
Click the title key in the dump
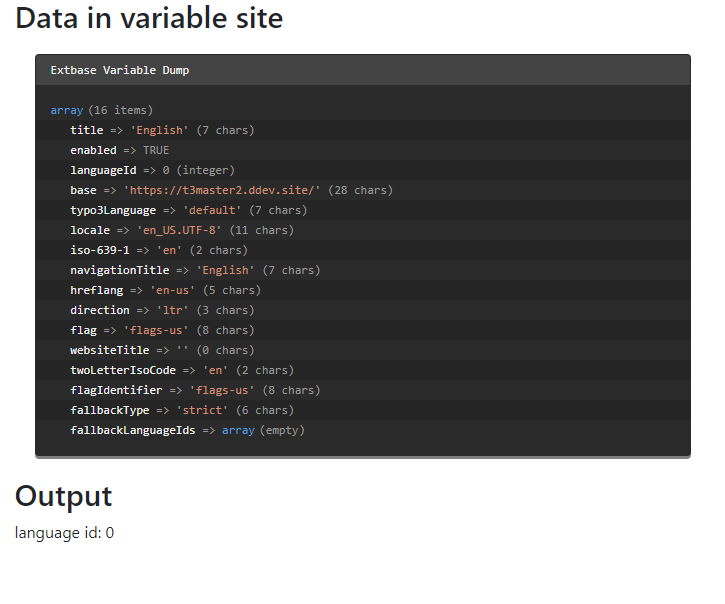point(86,130)
